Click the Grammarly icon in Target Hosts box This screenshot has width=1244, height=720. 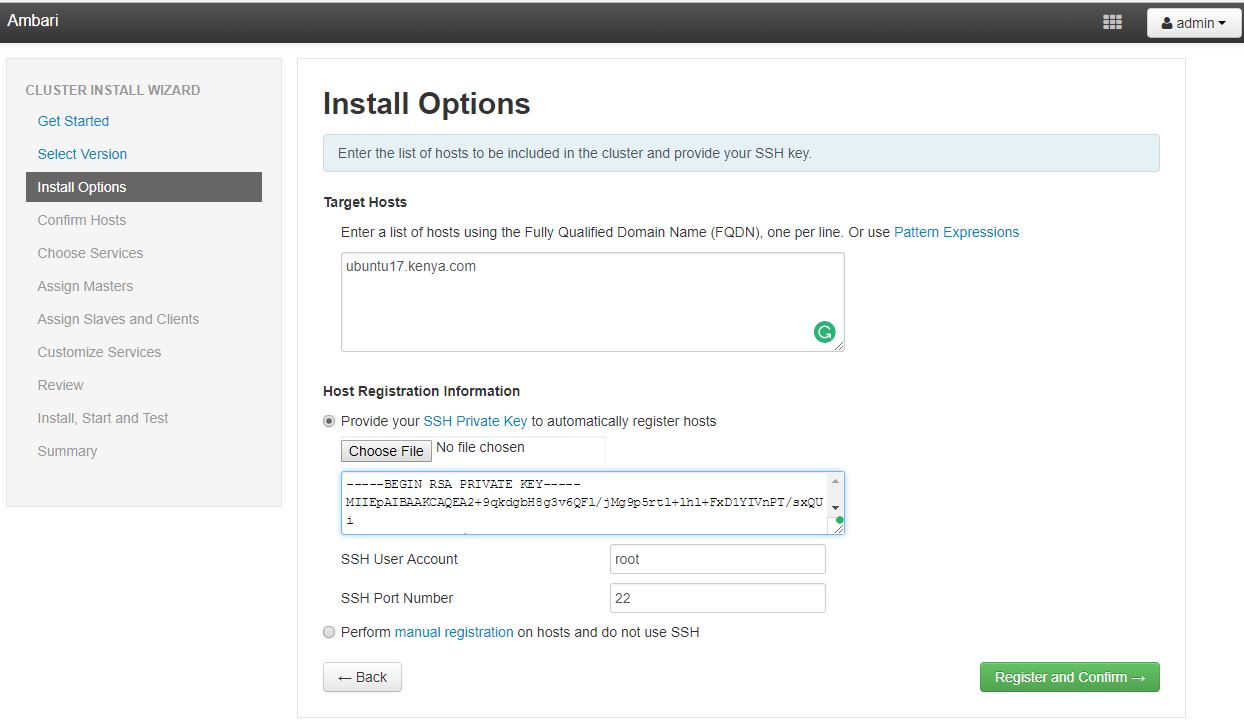pyautogui.click(x=824, y=331)
